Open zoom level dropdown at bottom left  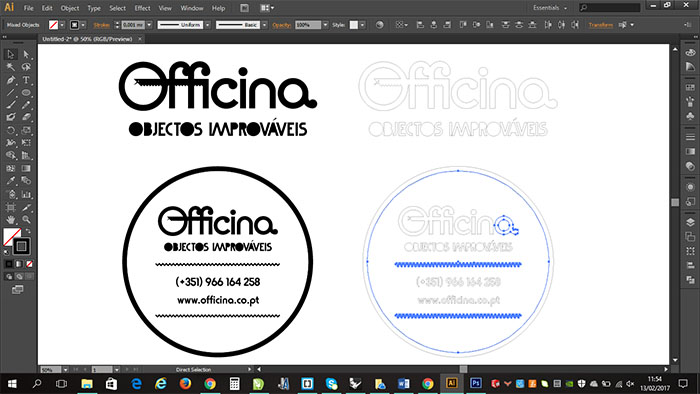(x=65, y=369)
